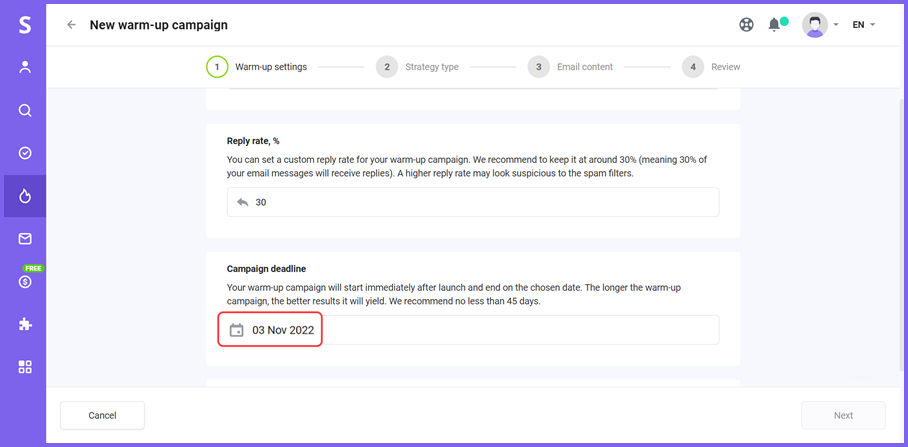Open the EN language dropdown
Image resolution: width=908 pixels, height=447 pixels.
[864, 25]
